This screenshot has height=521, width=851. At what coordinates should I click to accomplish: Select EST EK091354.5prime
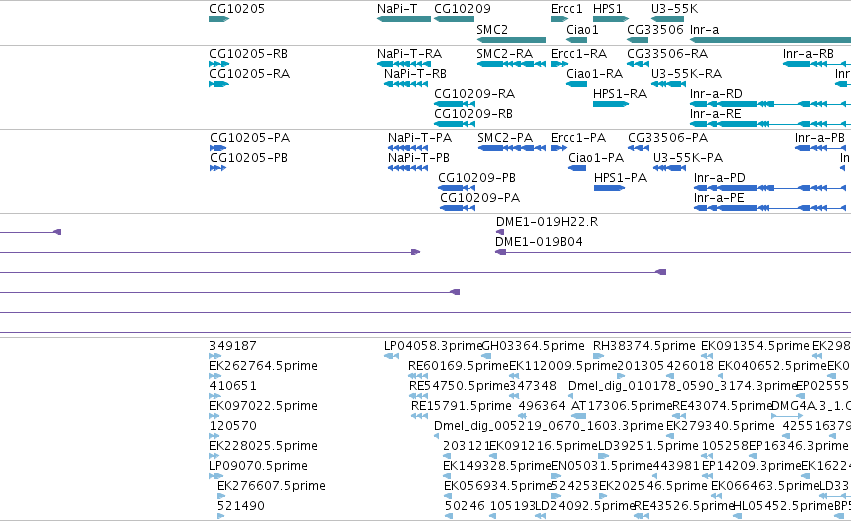[x=707, y=357]
